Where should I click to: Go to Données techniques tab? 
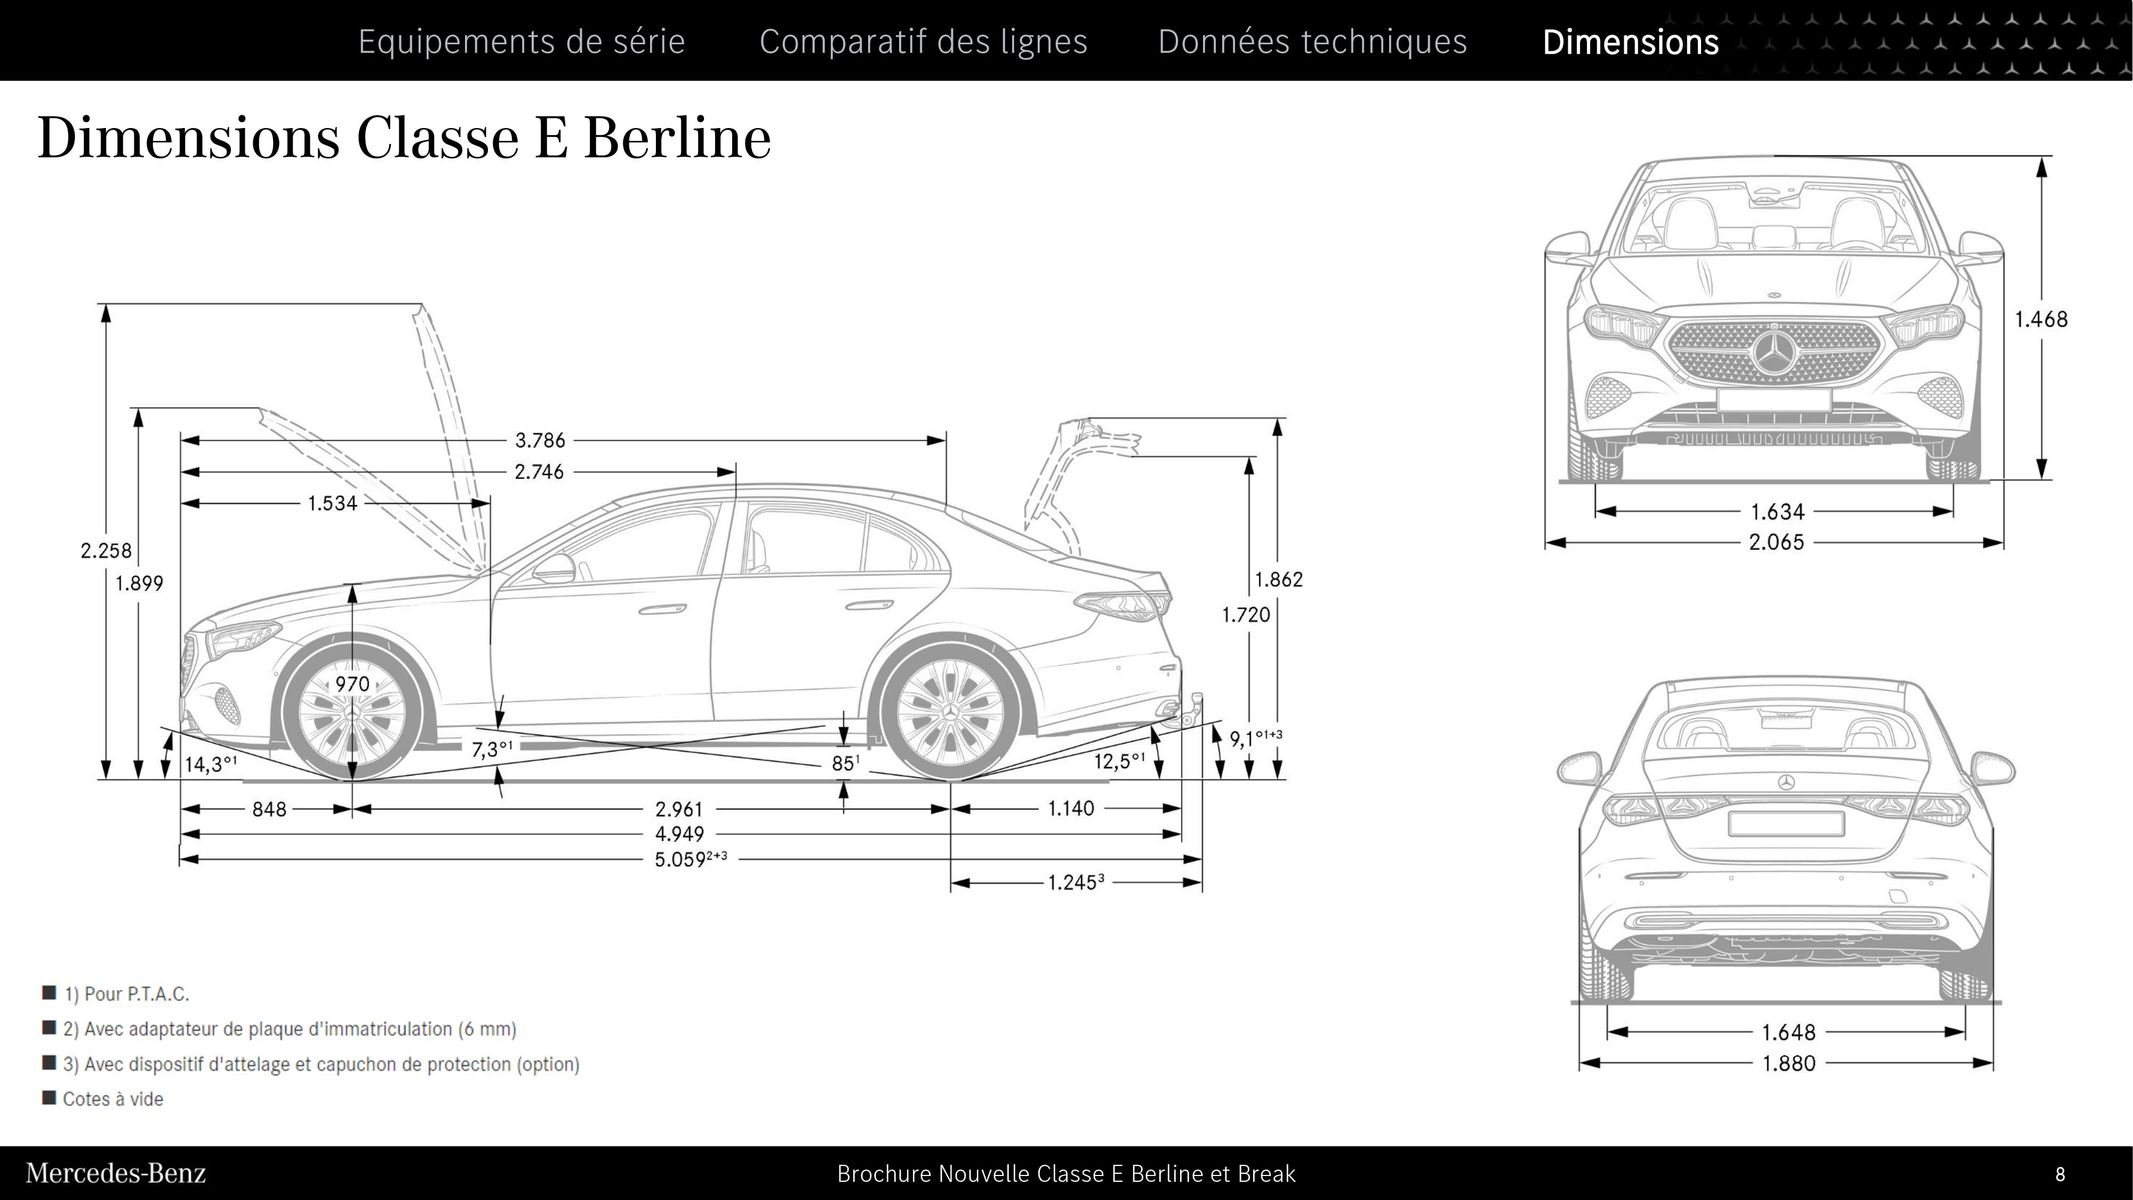[x=1312, y=41]
